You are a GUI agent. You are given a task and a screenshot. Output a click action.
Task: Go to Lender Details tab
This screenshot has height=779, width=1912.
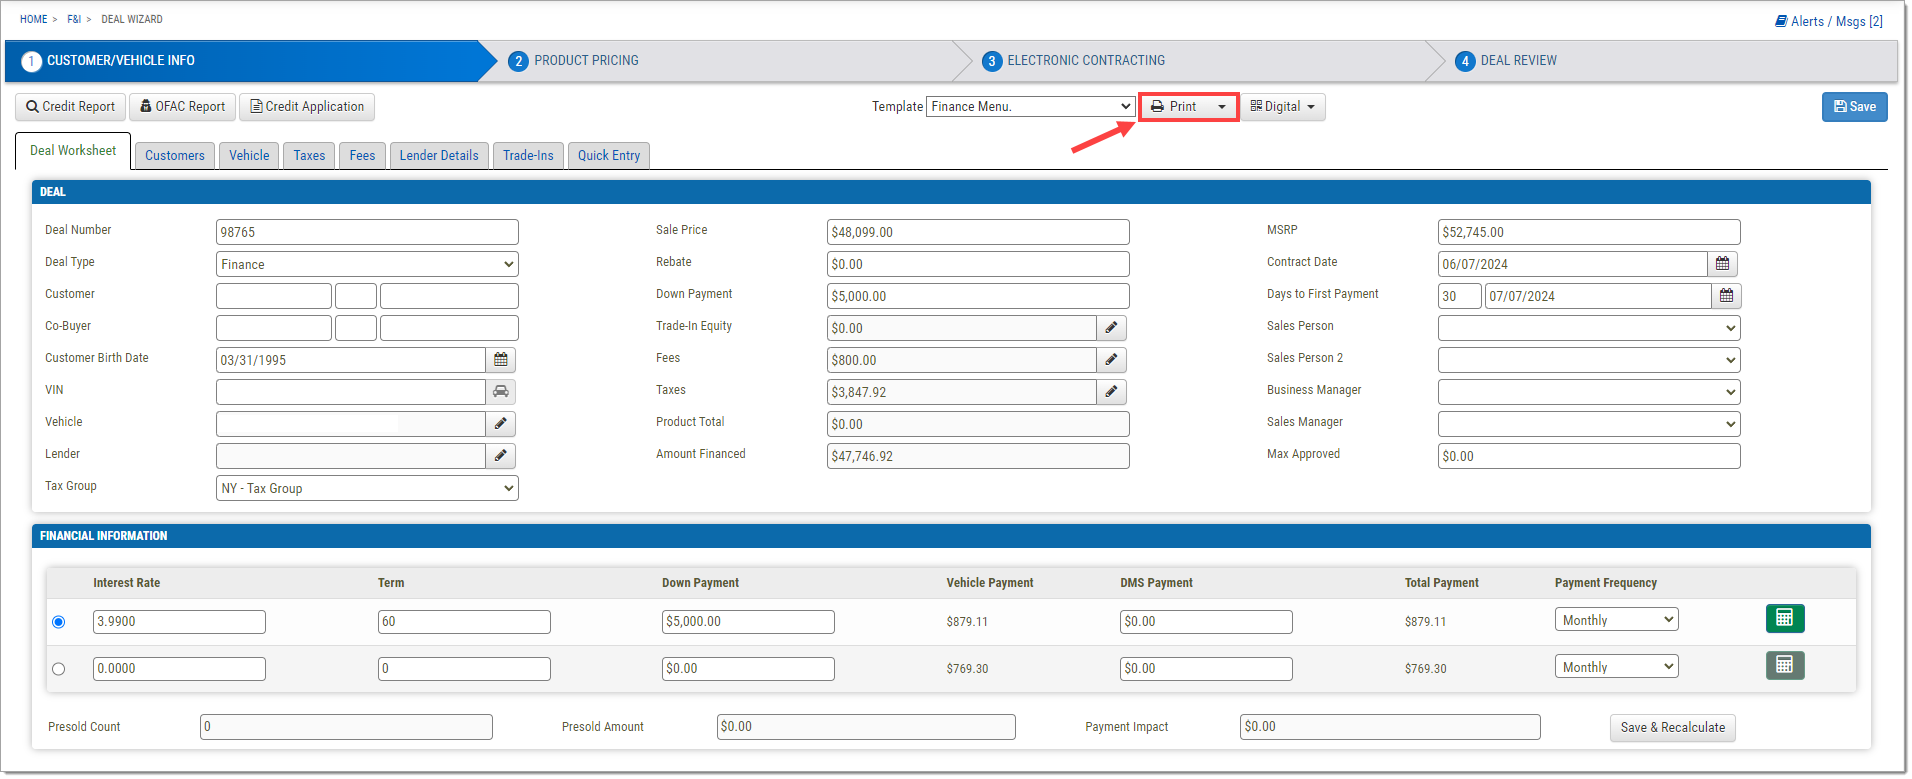pos(439,156)
